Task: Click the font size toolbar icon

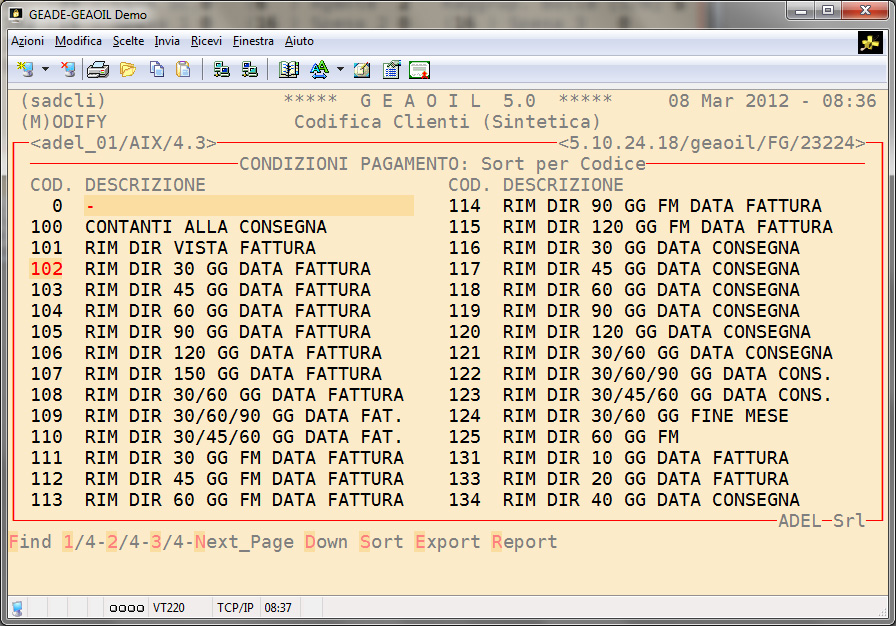Action: point(319,69)
